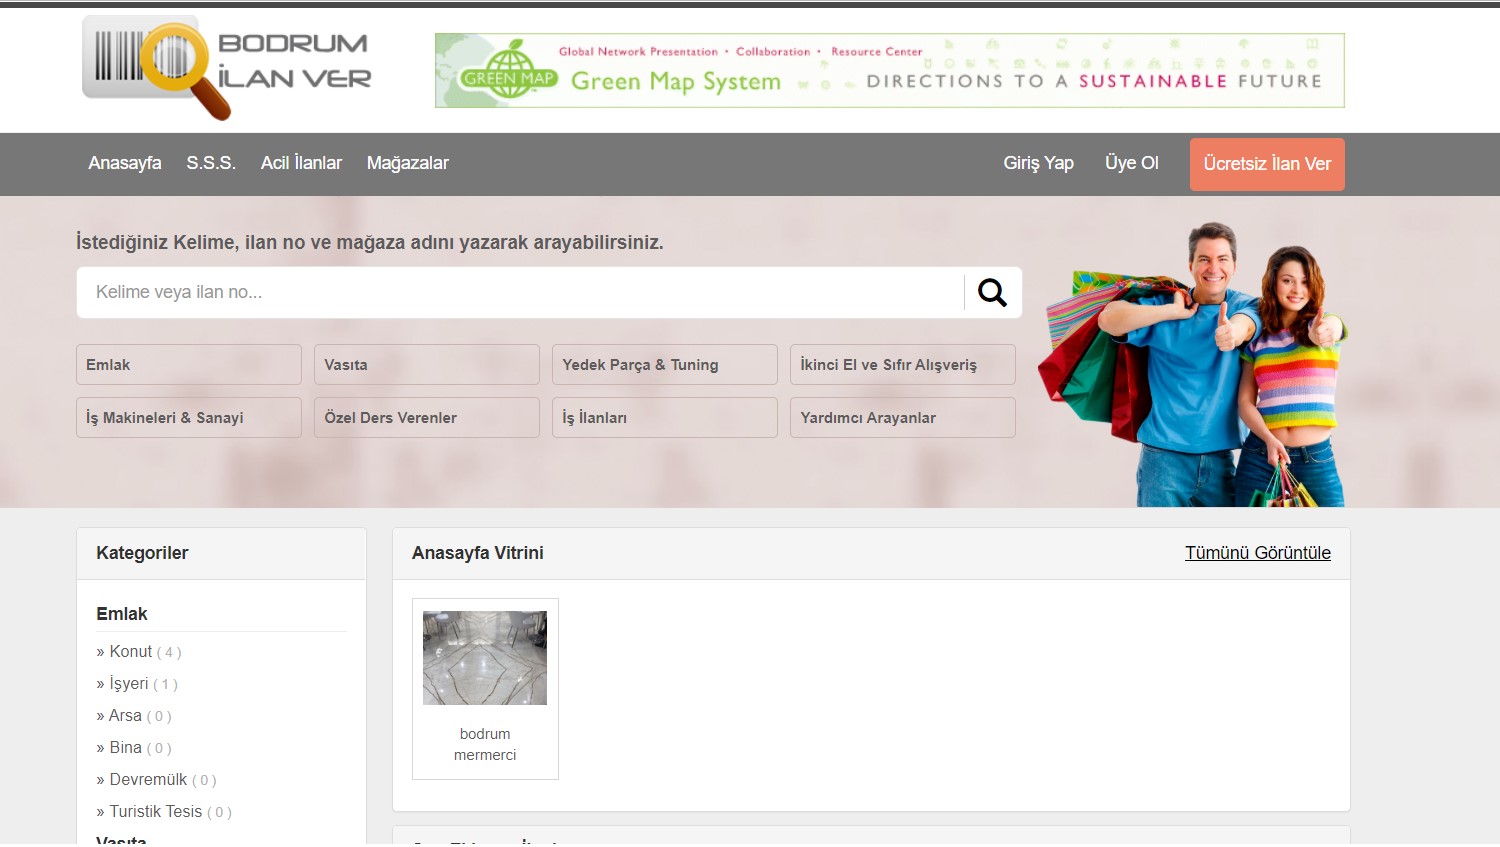Select Mağazalar in the navigation bar

click(x=407, y=163)
